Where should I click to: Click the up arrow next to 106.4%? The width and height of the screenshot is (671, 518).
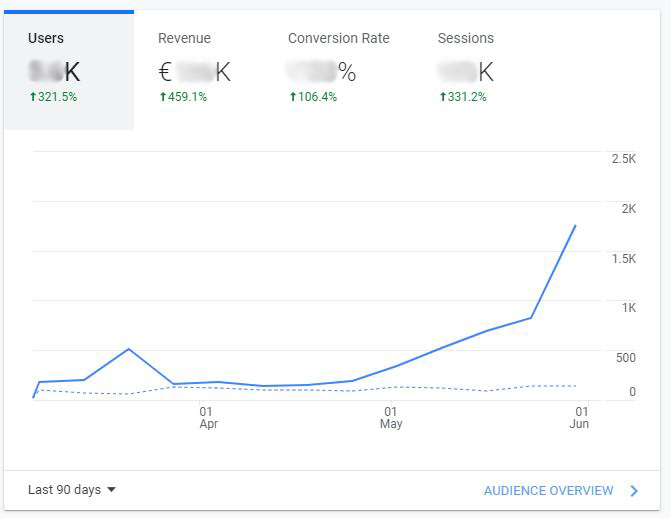(x=293, y=97)
